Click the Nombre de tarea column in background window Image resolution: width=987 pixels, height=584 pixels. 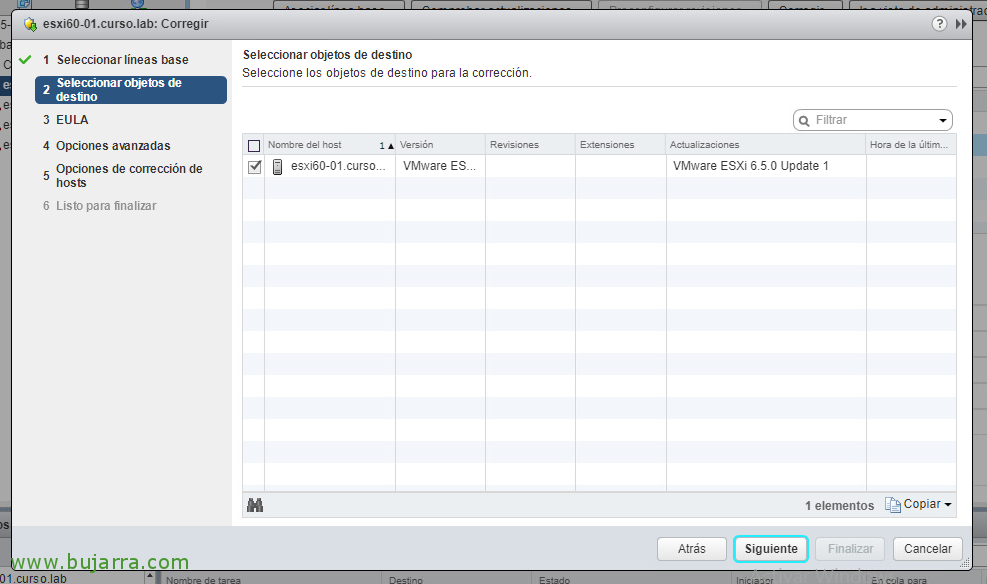pos(203,580)
